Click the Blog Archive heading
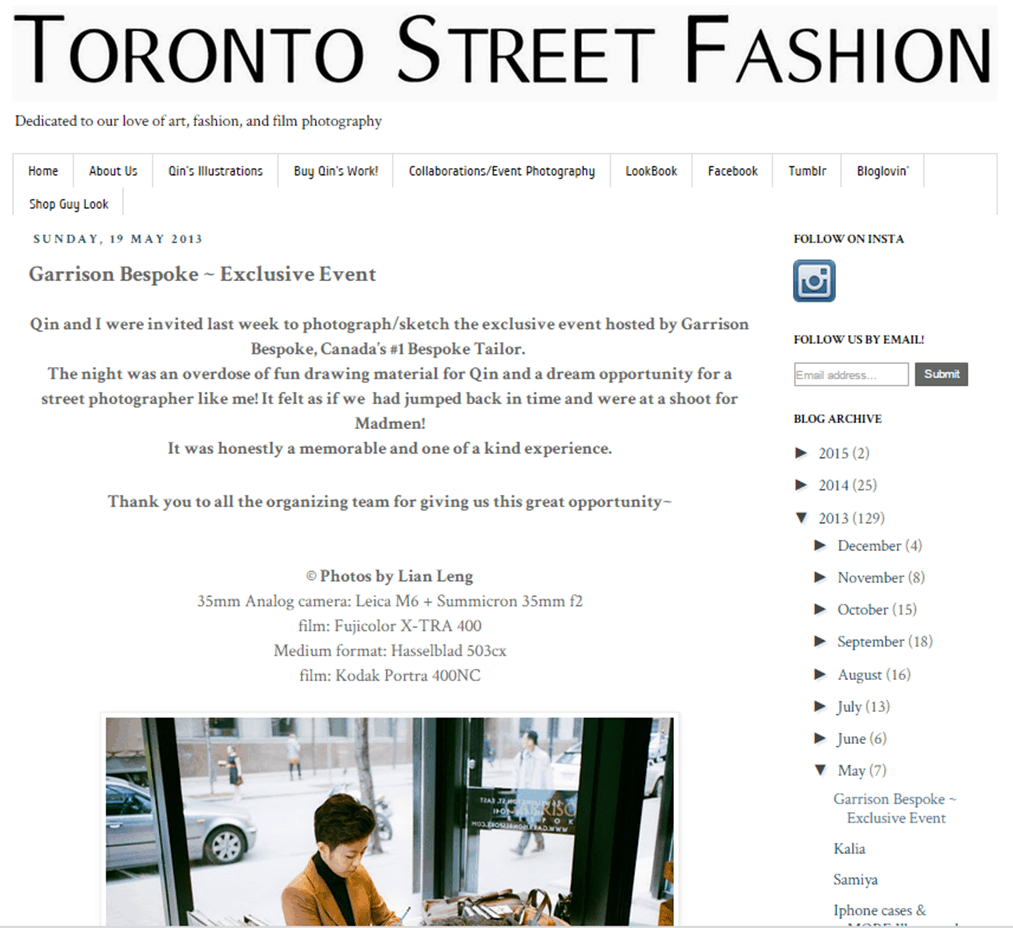Screen dimensions: 1013x928 point(837,419)
